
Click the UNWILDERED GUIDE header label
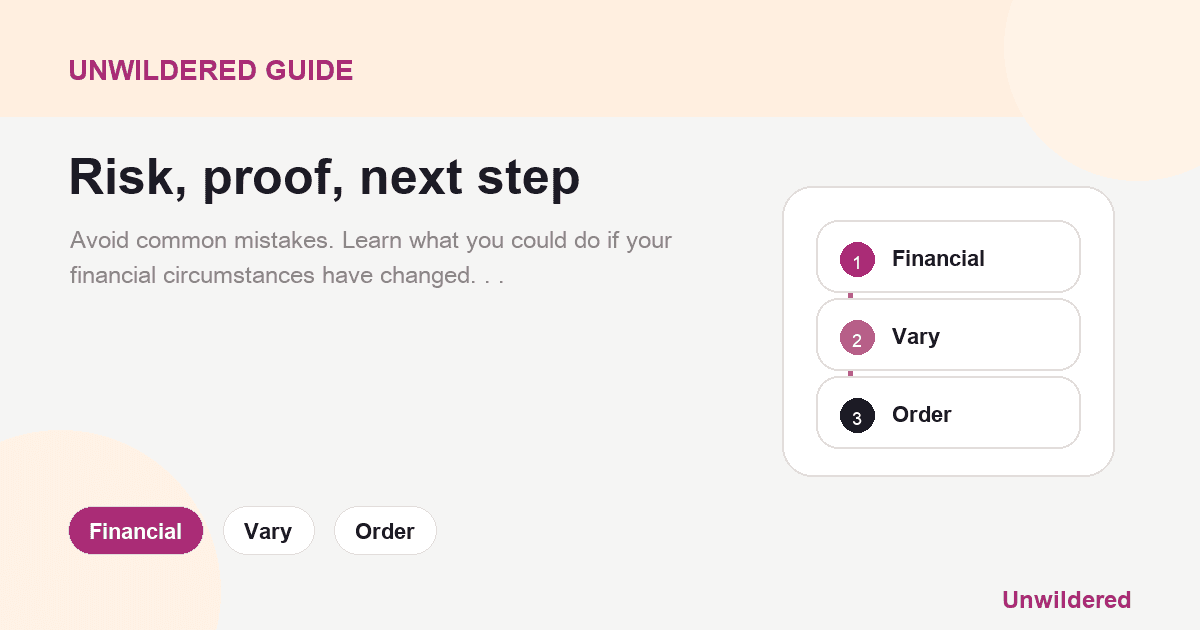pos(211,71)
